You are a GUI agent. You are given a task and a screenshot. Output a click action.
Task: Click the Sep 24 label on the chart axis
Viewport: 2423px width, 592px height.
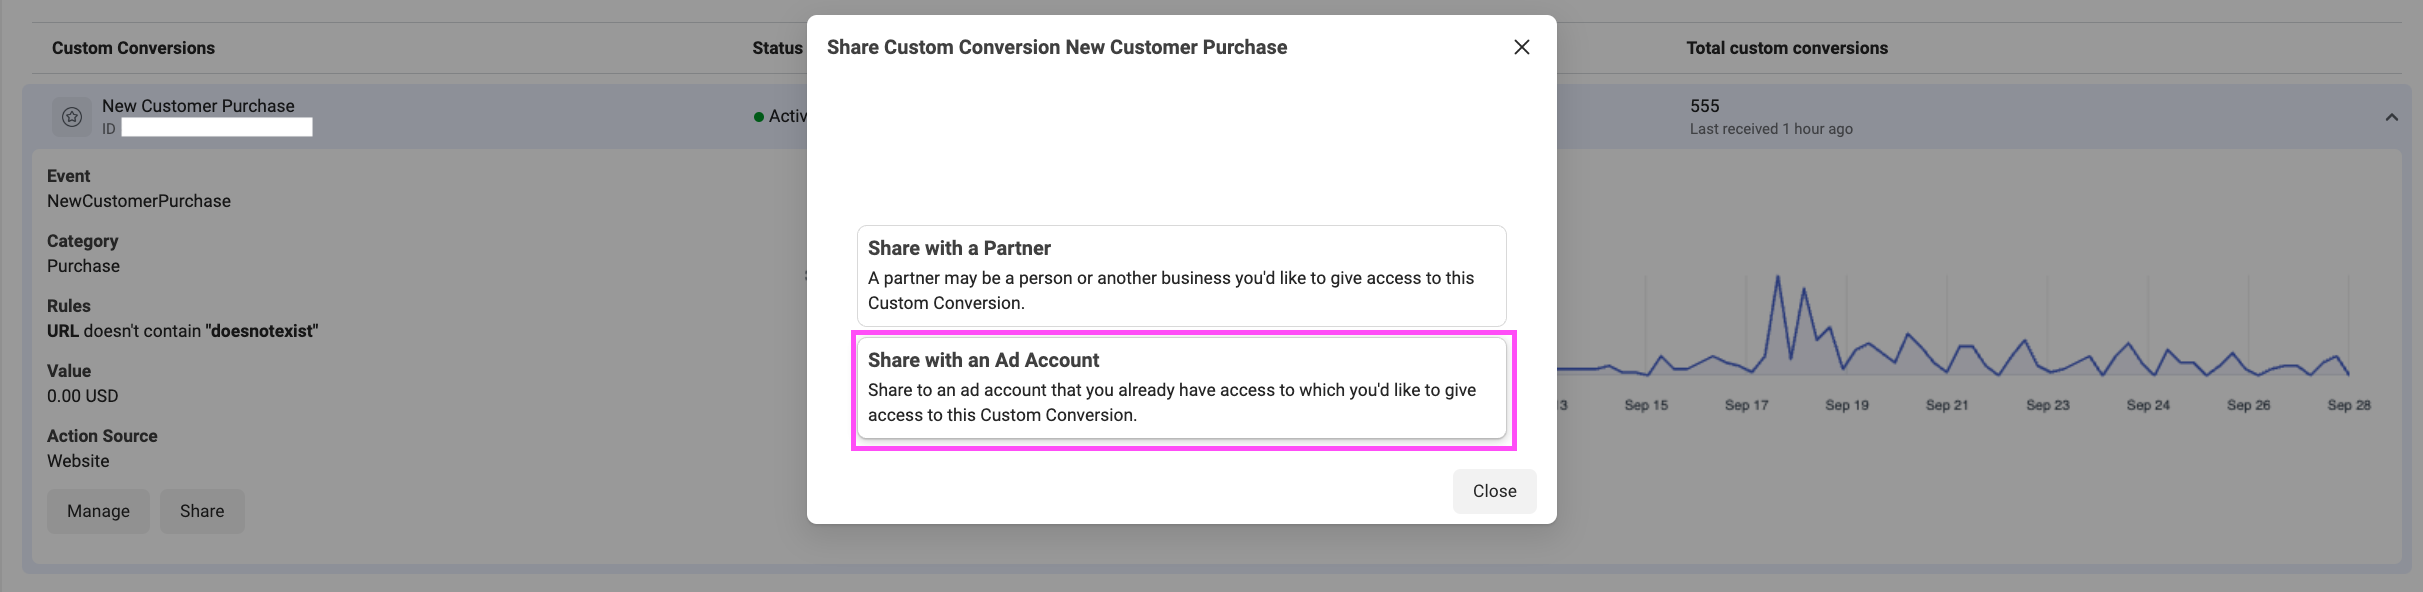click(x=2148, y=405)
